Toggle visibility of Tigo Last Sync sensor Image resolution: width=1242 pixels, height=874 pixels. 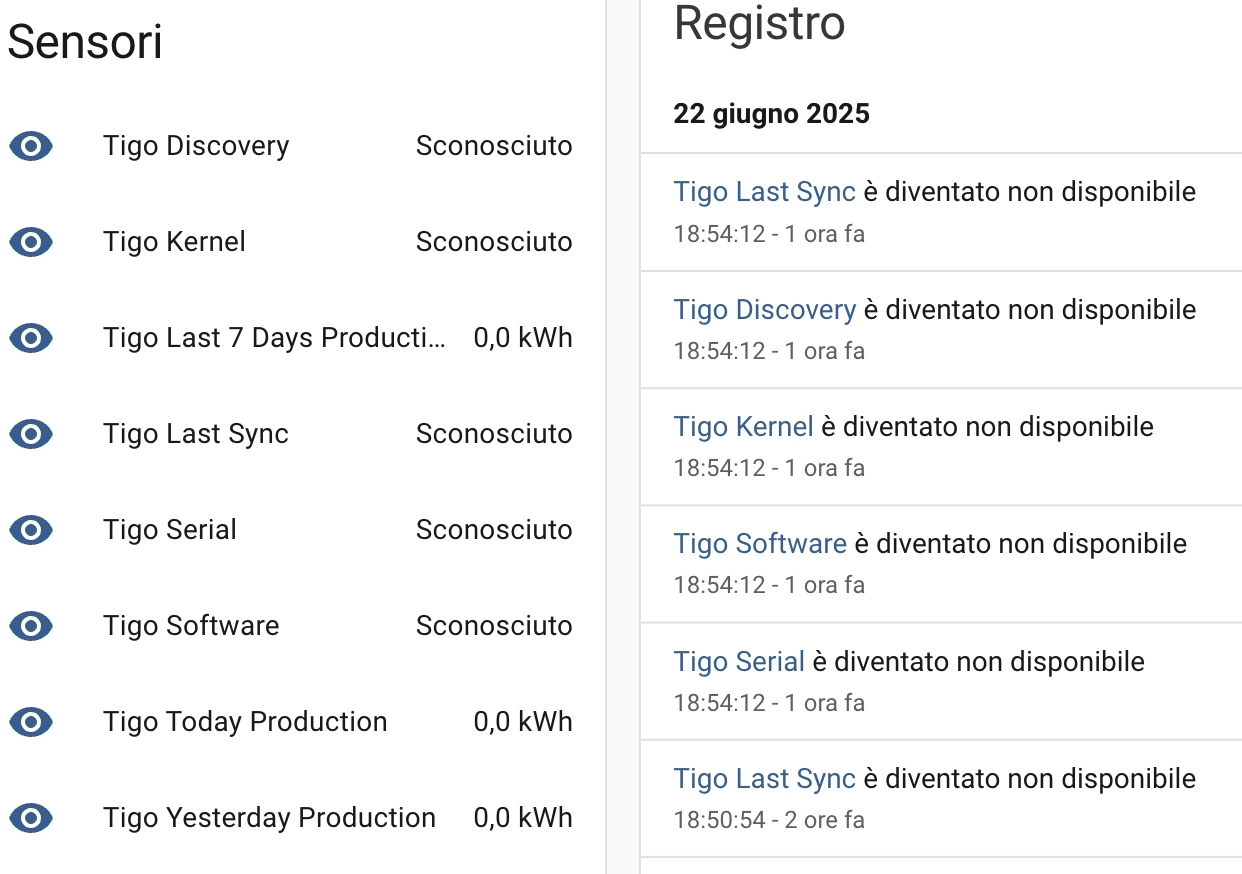[31, 434]
